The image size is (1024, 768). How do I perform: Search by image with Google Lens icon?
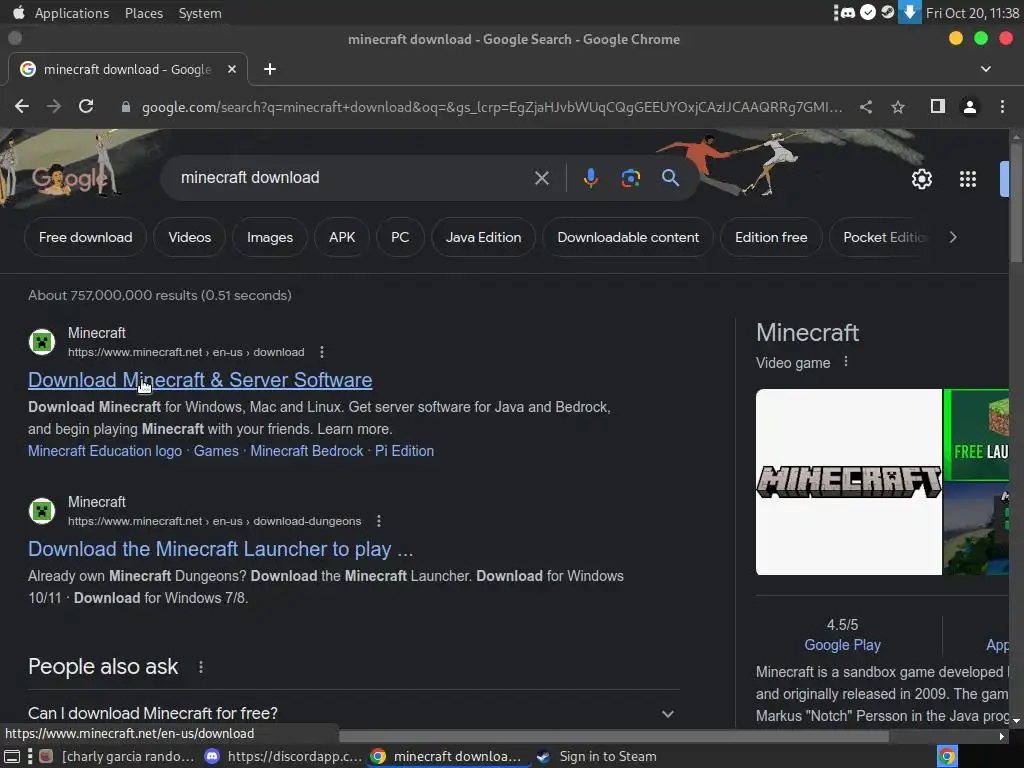click(x=630, y=178)
